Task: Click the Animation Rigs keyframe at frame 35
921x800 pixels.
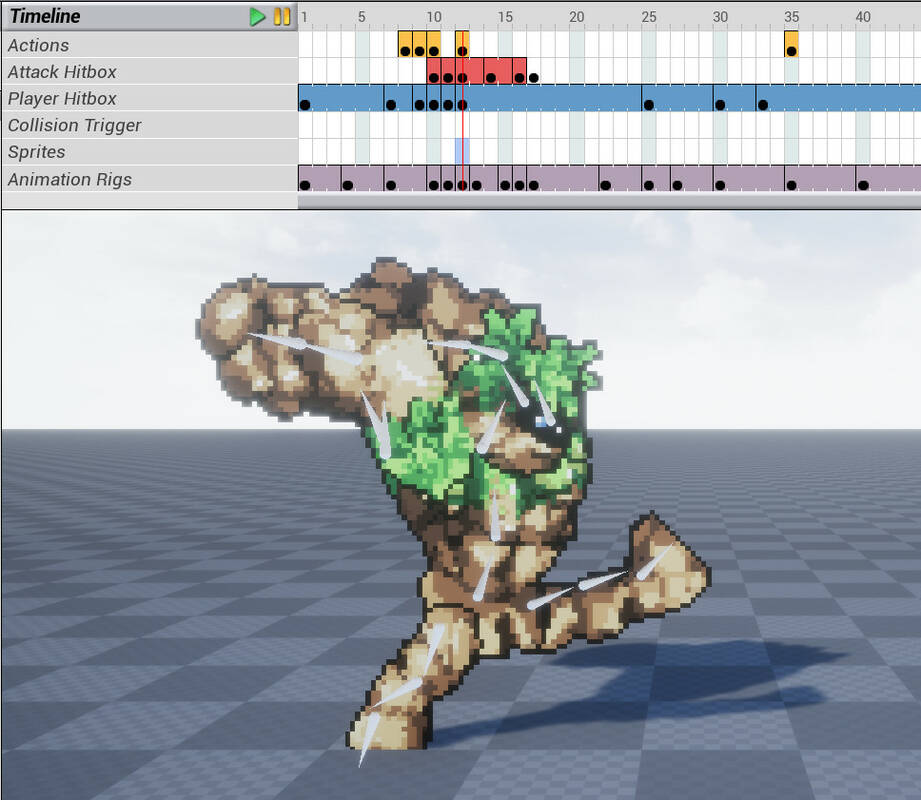Action: tap(791, 185)
